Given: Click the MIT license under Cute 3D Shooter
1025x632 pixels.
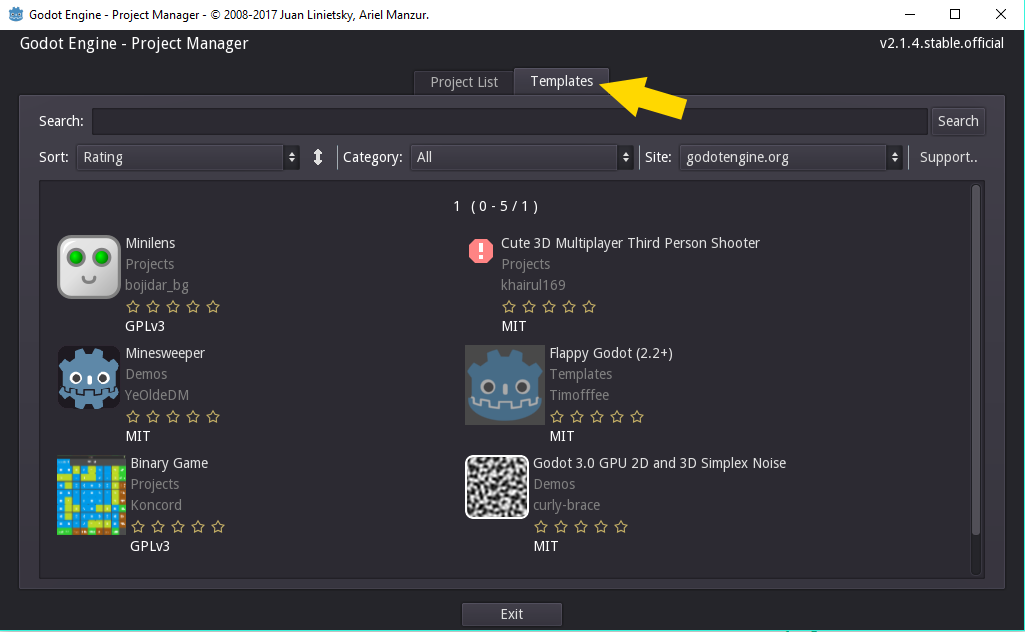Looking at the screenshot, I should (x=514, y=326).
